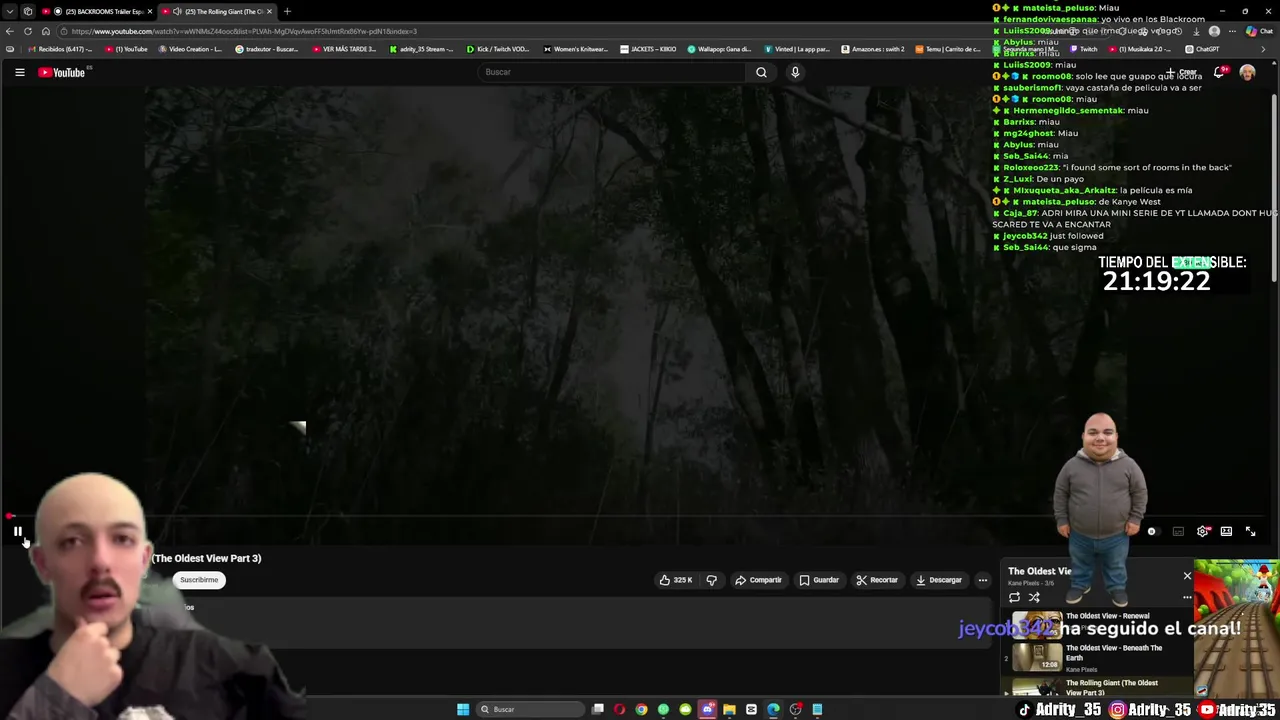Click the Compartir share button
This screenshot has height=720, width=1280.
coord(758,580)
